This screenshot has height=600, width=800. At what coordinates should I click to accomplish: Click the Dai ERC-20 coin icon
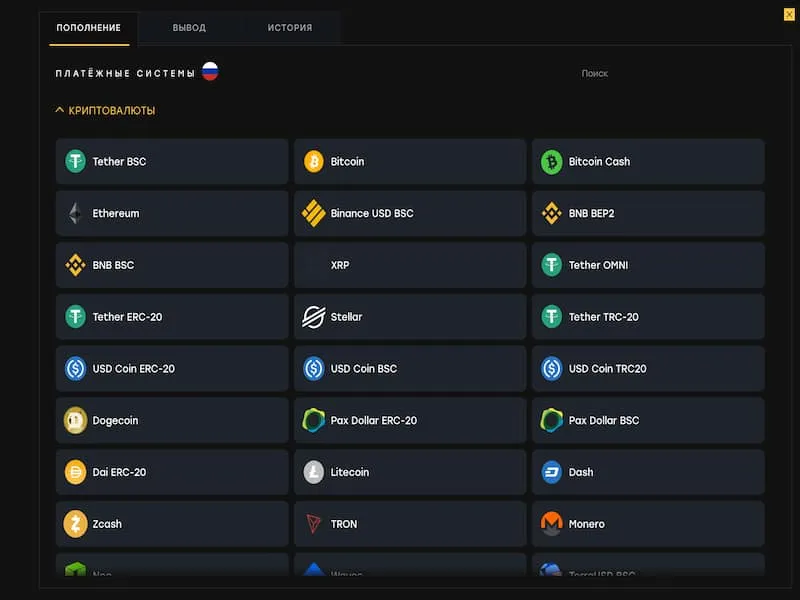(76, 472)
